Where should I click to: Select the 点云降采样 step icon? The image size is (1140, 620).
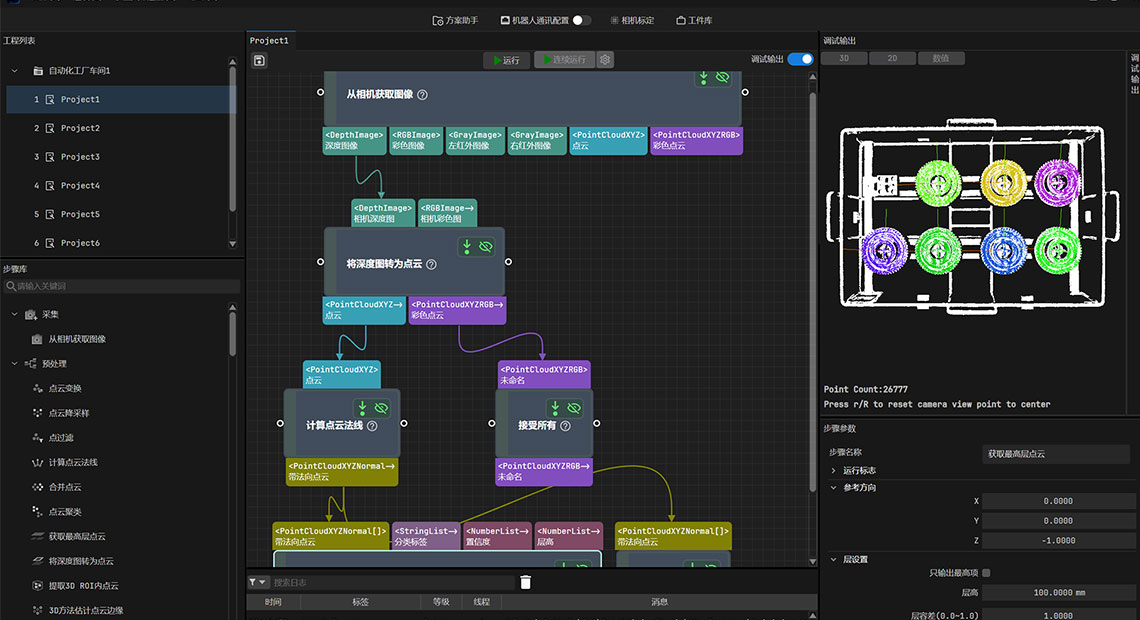click(38, 413)
